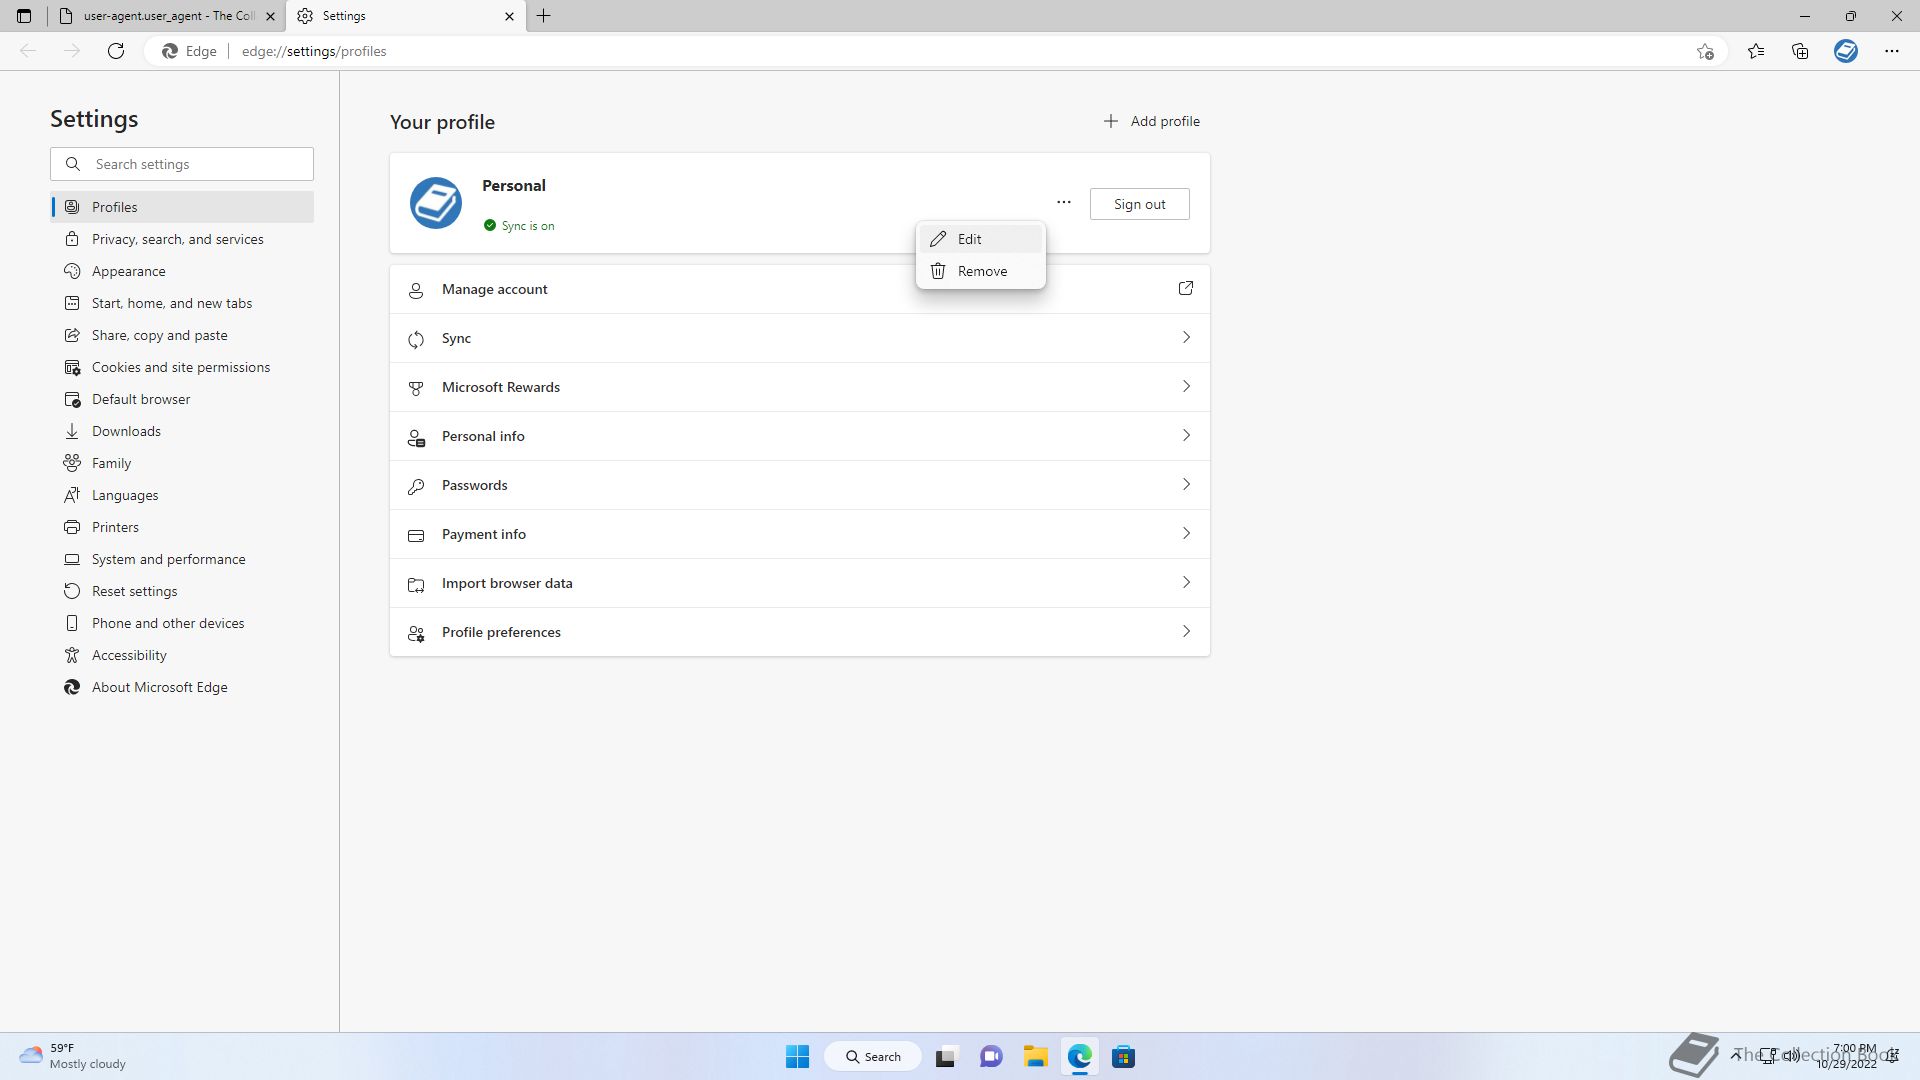Refresh the page with reload icon
This screenshot has width=1920, height=1080.
[116, 51]
